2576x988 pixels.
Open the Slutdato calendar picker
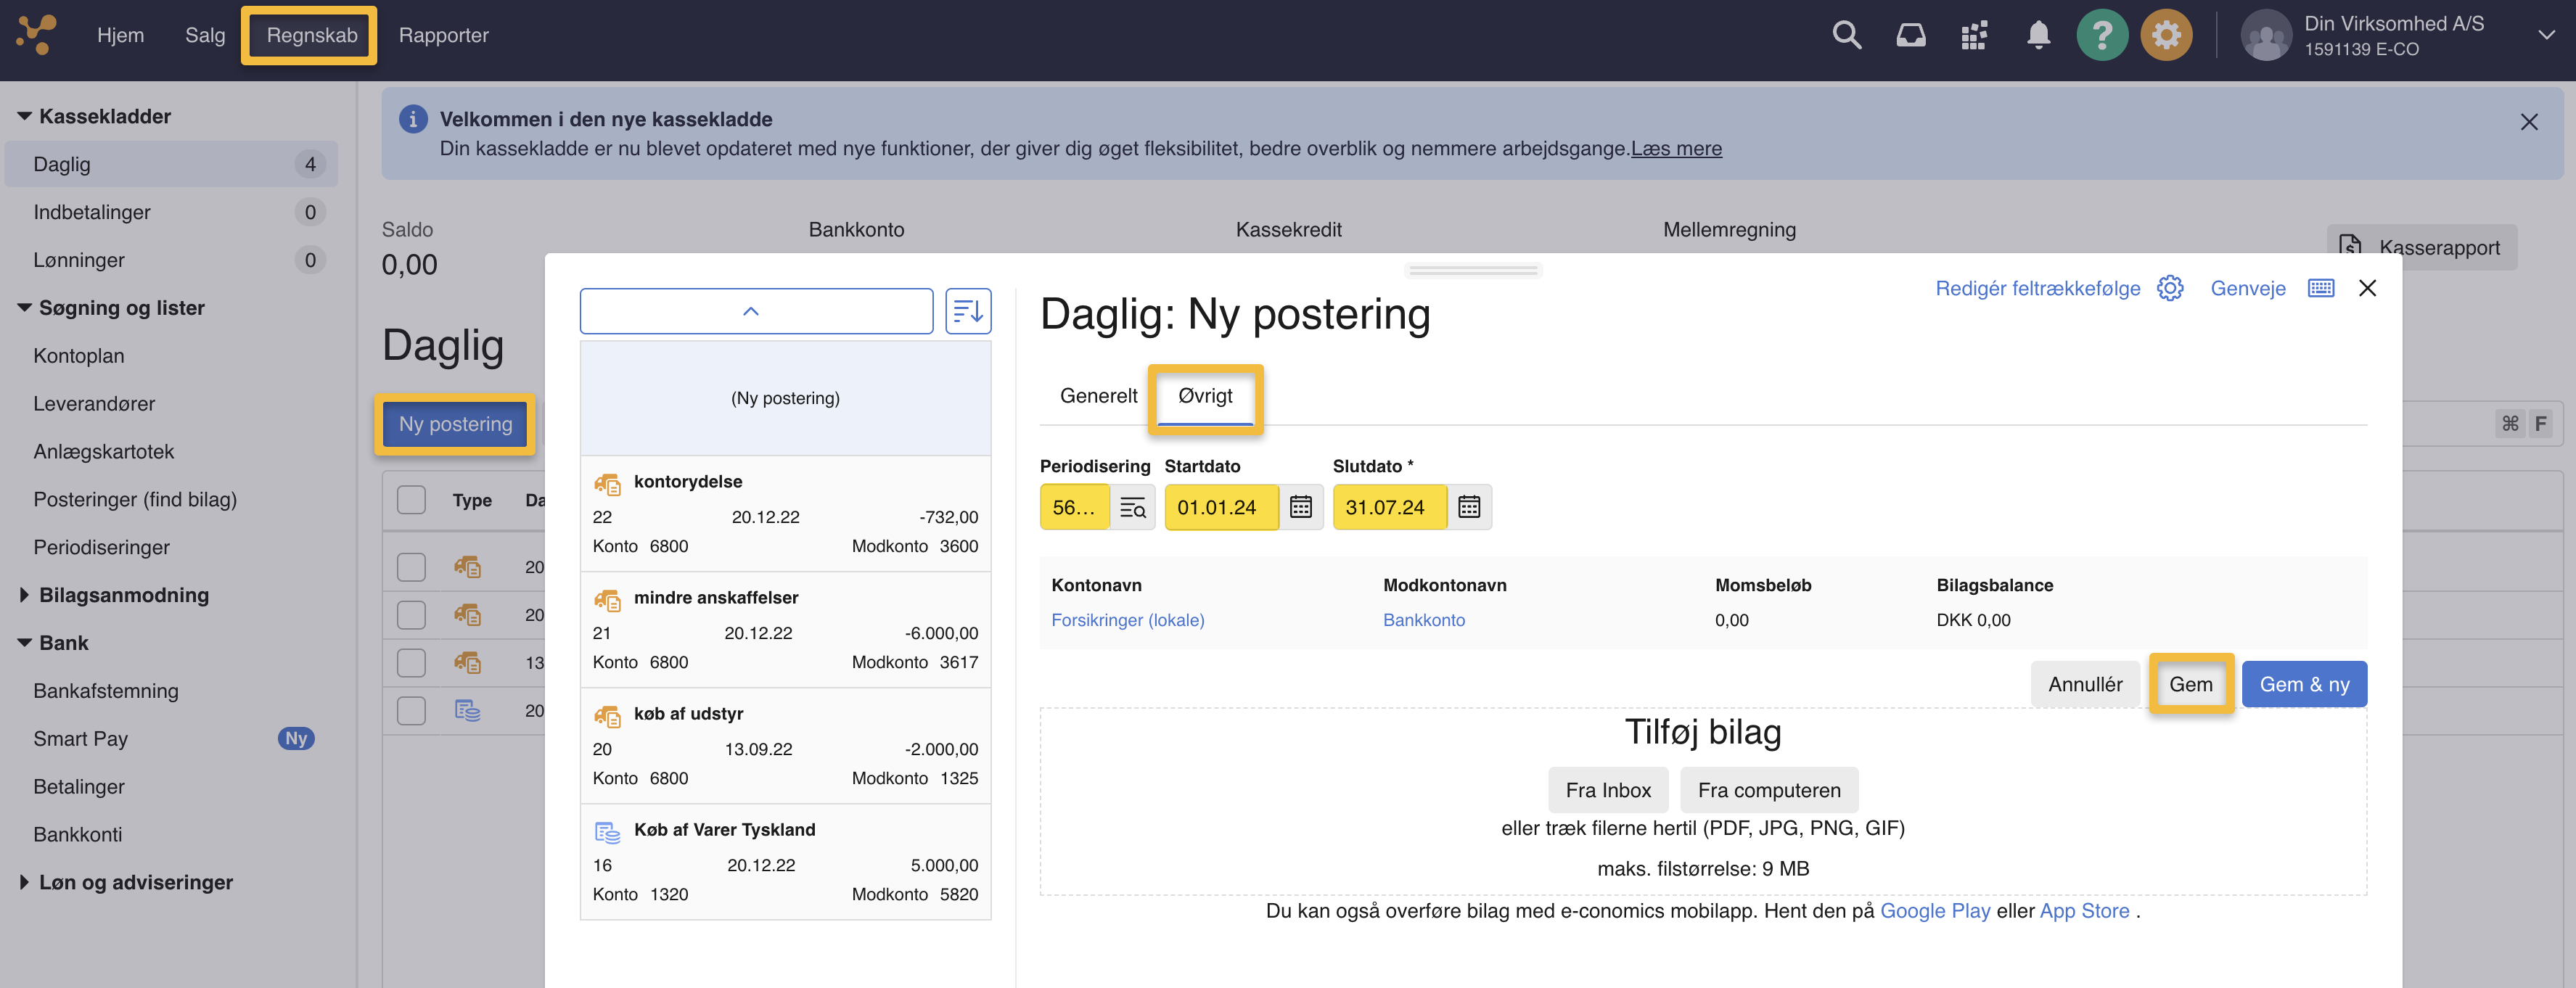click(x=1469, y=507)
